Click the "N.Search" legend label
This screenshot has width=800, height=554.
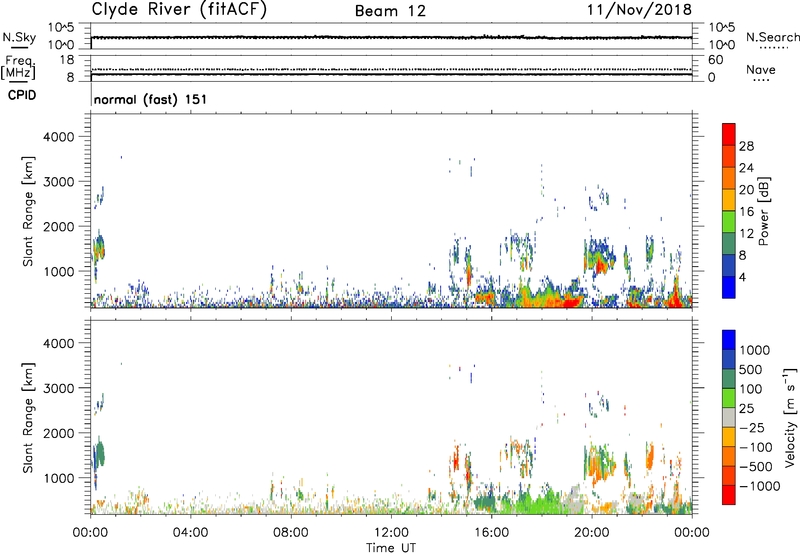point(772,37)
